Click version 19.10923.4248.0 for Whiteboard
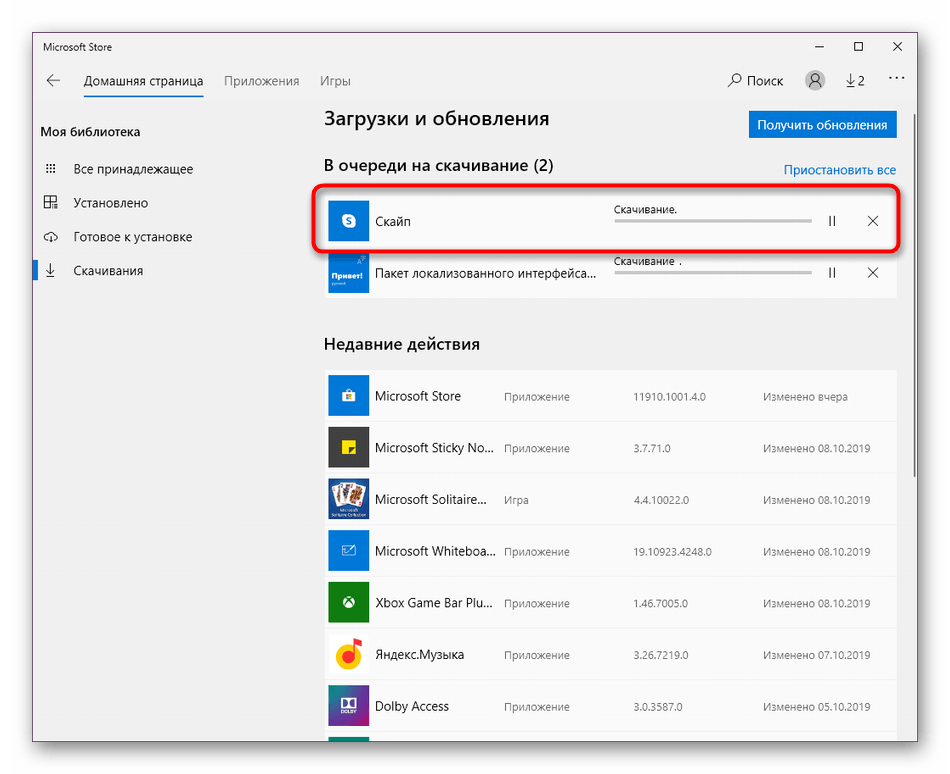This screenshot has height=774, width=950. 673,552
